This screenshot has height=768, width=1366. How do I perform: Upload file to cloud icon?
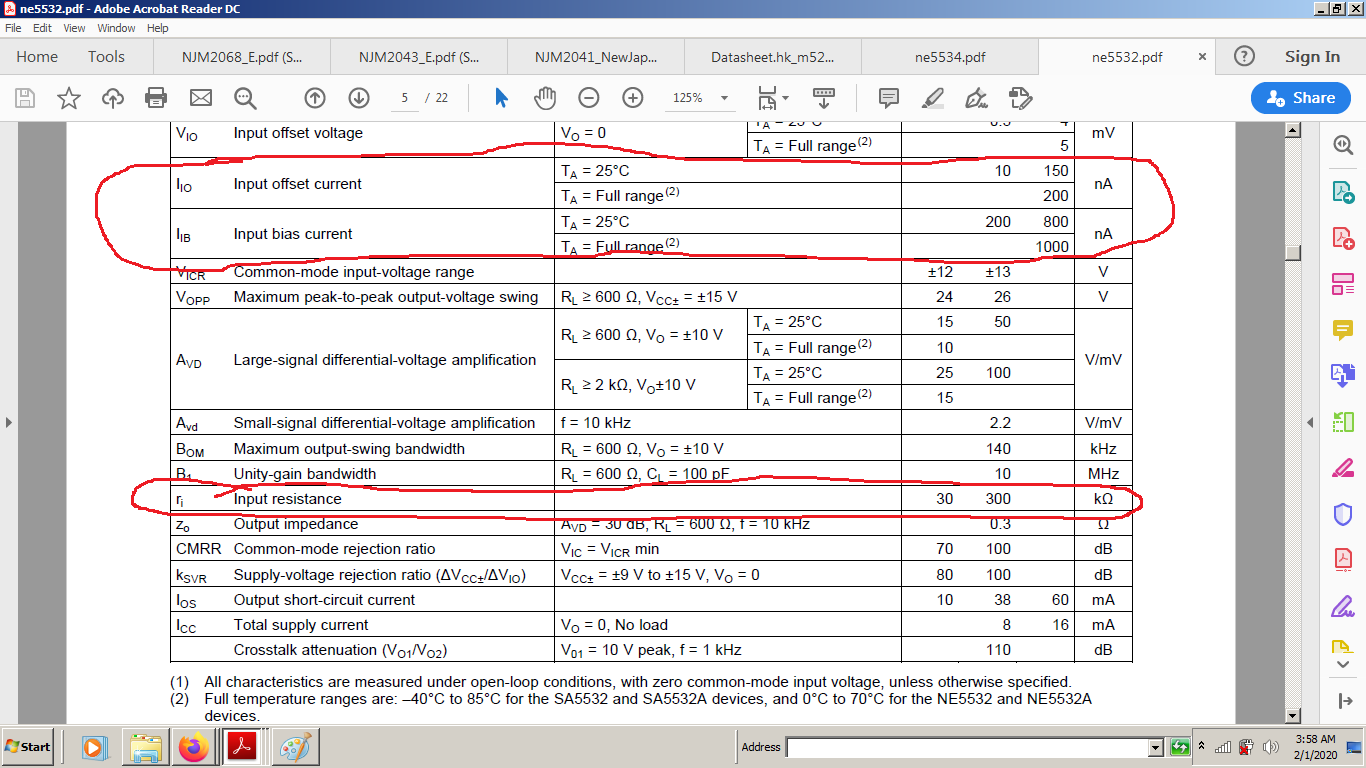113,98
